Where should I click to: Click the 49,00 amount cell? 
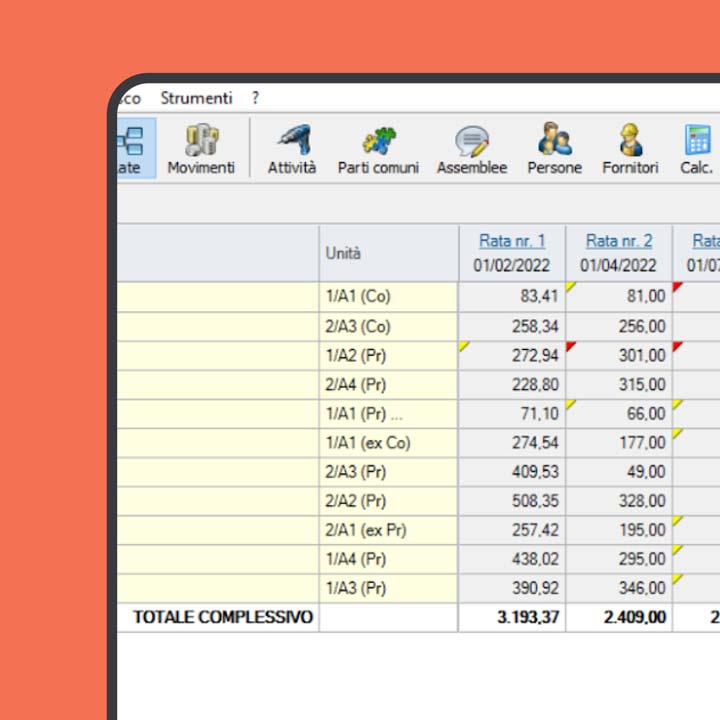(619, 472)
